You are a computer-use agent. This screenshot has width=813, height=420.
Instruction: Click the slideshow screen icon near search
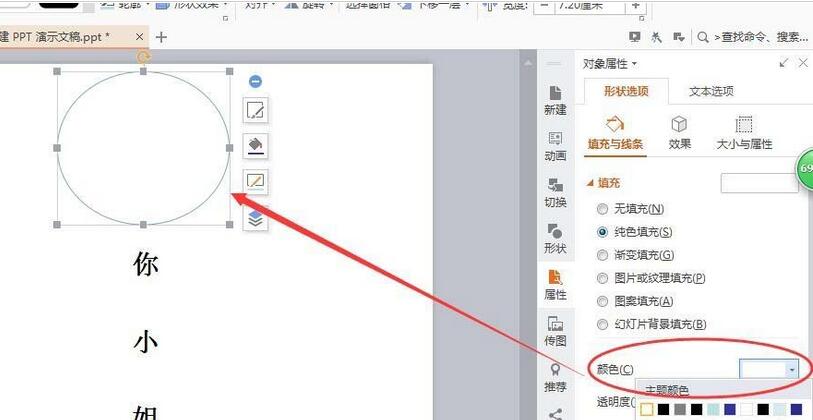point(635,37)
